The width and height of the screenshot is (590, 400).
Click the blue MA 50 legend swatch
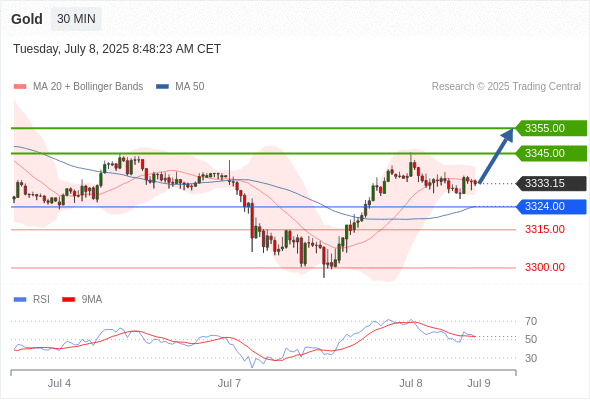pyautogui.click(x=162, y=87)
